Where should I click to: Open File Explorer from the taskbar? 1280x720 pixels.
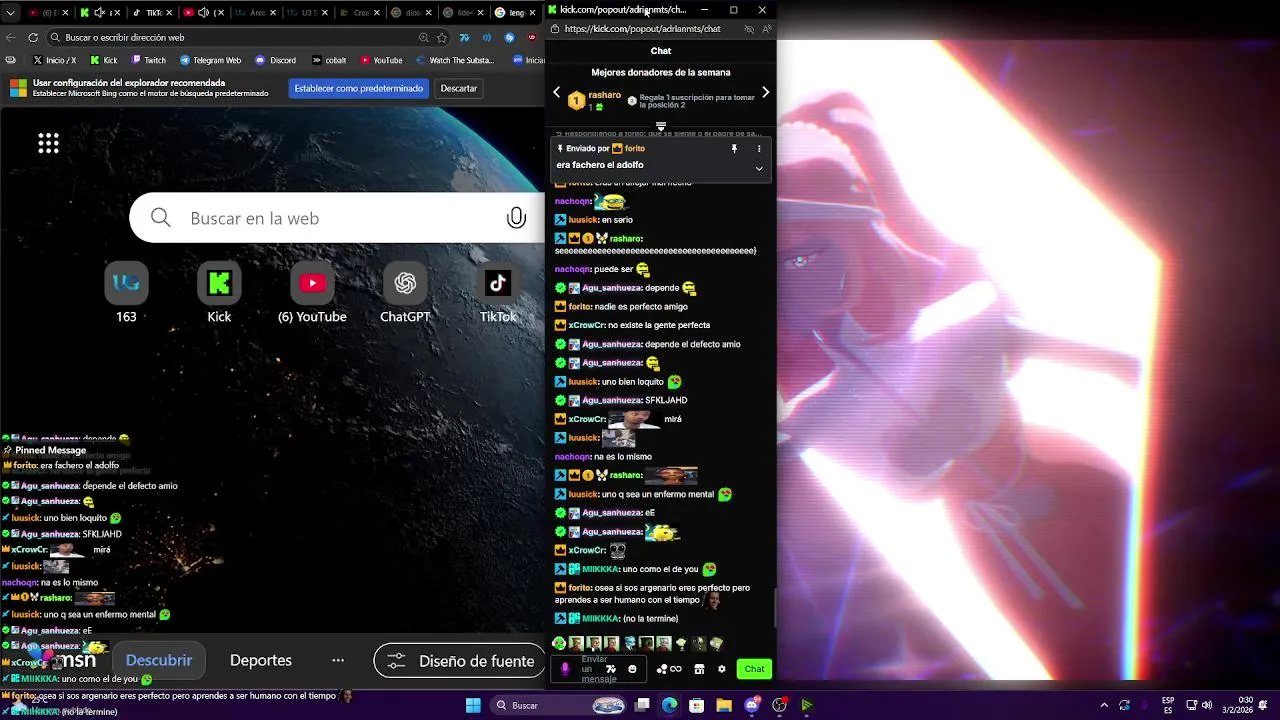pos(724,705)
